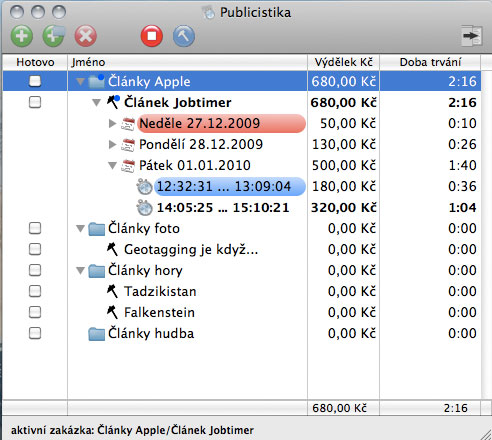Collapse the Články Apple folder
The height and width of the screenshot is (440, 492).
point(80,81)
